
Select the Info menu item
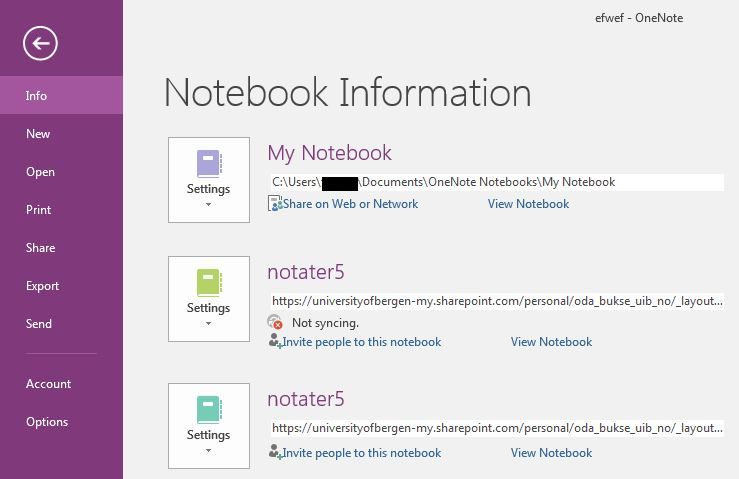point(37,96)
